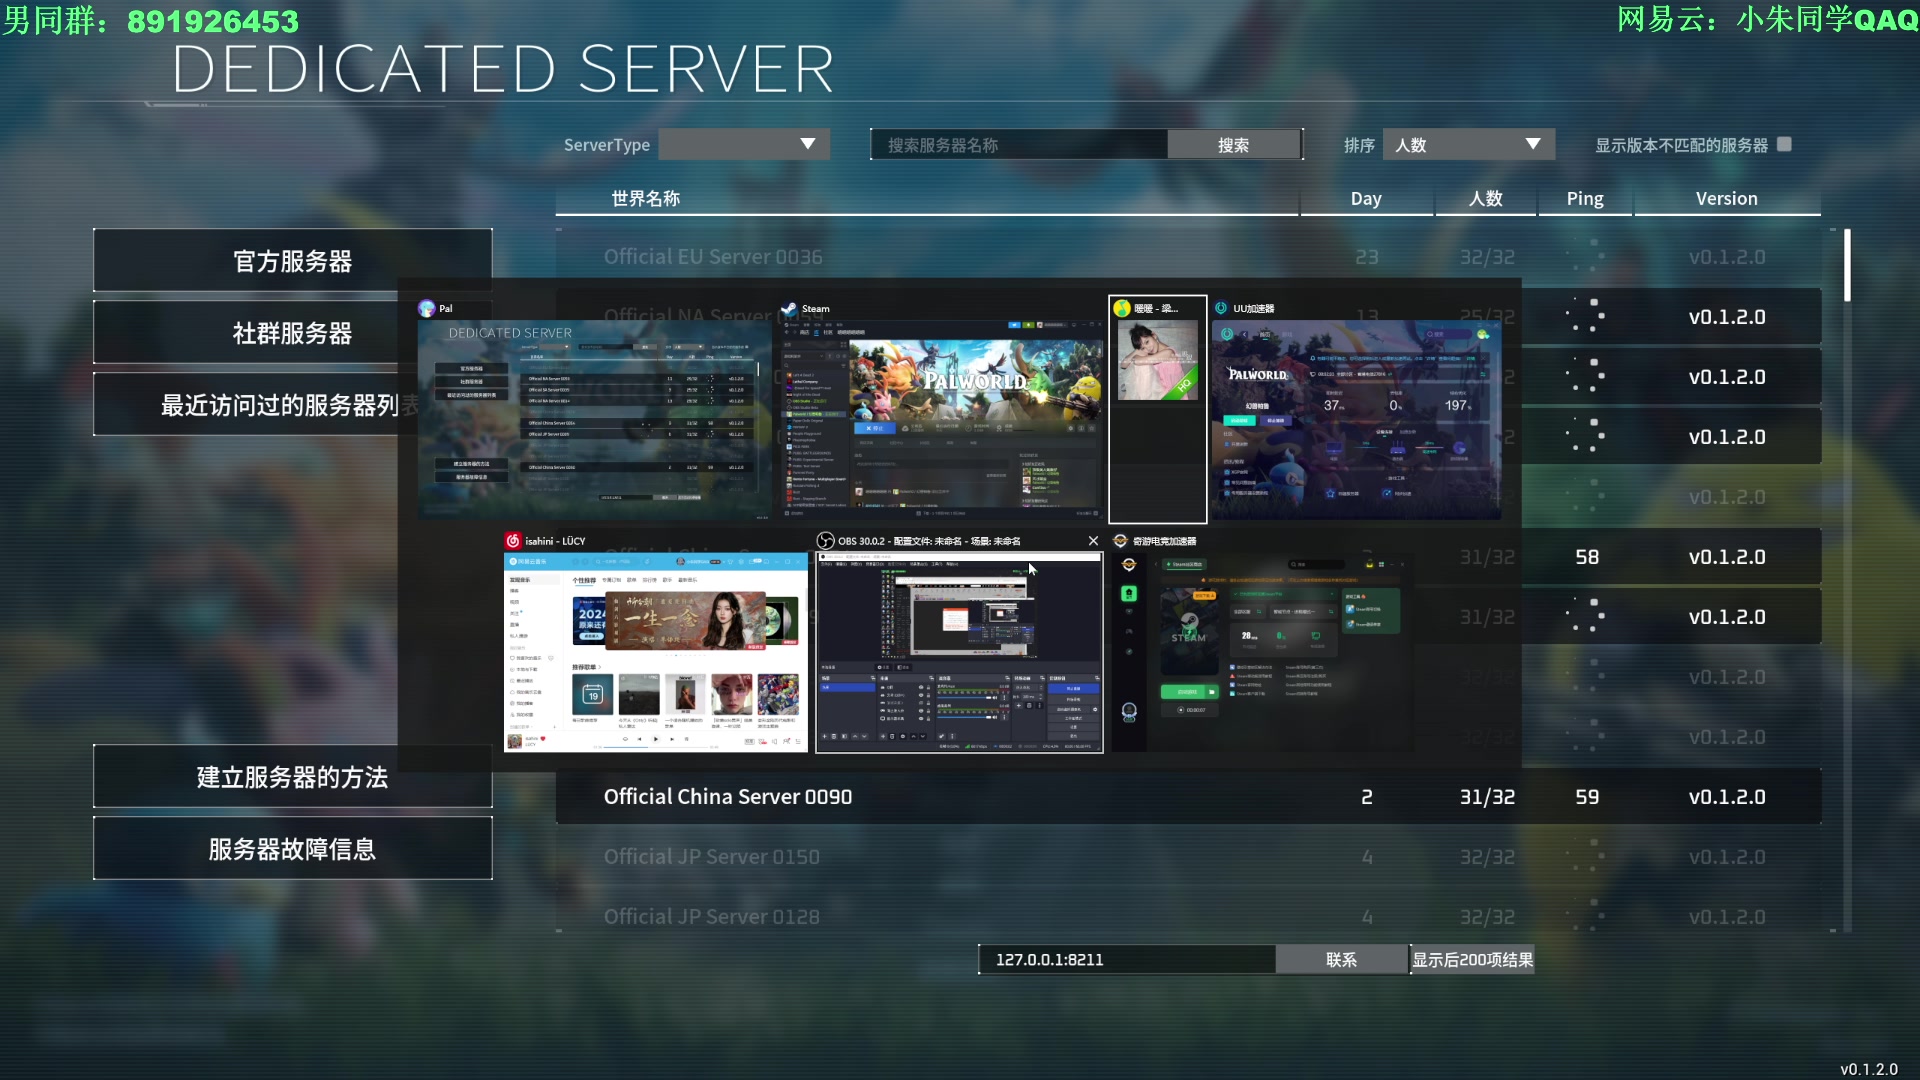1920x1080 pixels.
Task: Click the OBS app icon in task switcher
Action: point(825,541)
